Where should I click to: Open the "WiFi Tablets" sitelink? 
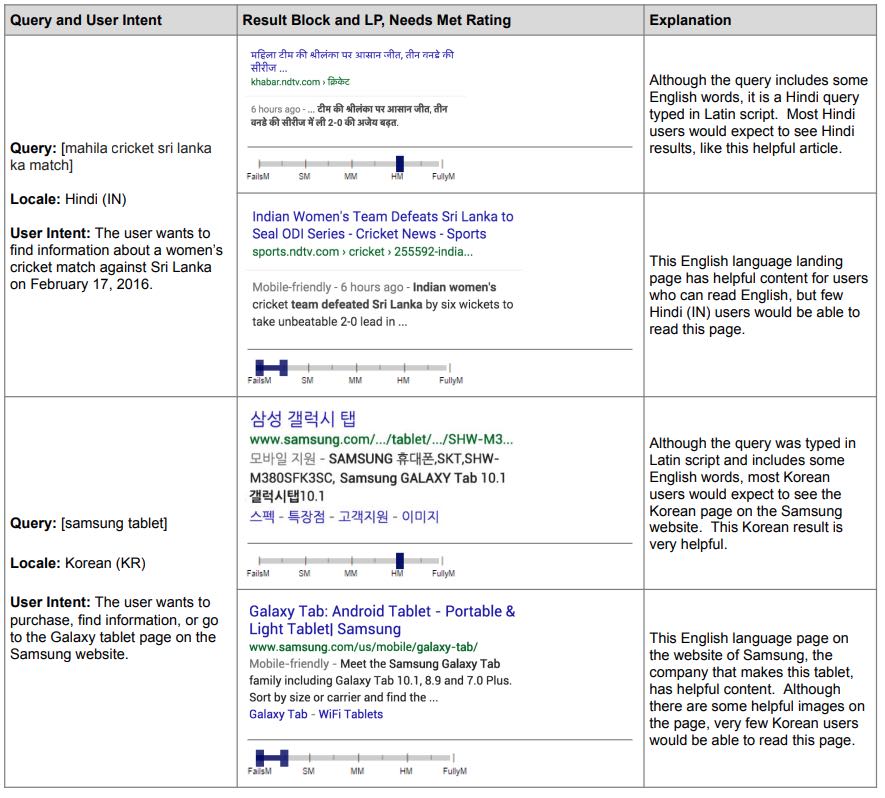click(x=350, y=714)
